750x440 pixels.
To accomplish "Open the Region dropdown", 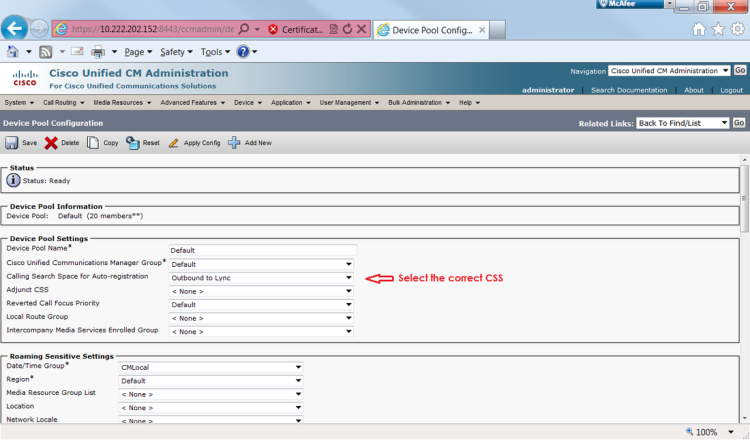I will (x=210, y=381).
